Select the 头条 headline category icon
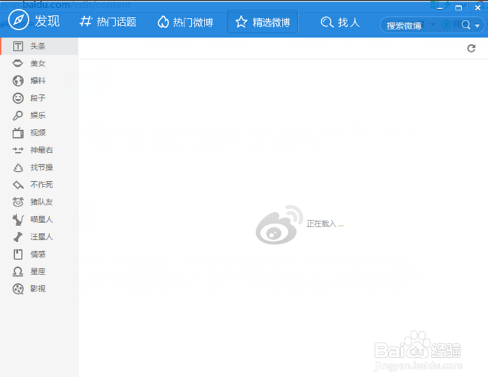Image resolution: width=488 pixels, height=377 pixels. pyautogui.click(x=18, y=46)
